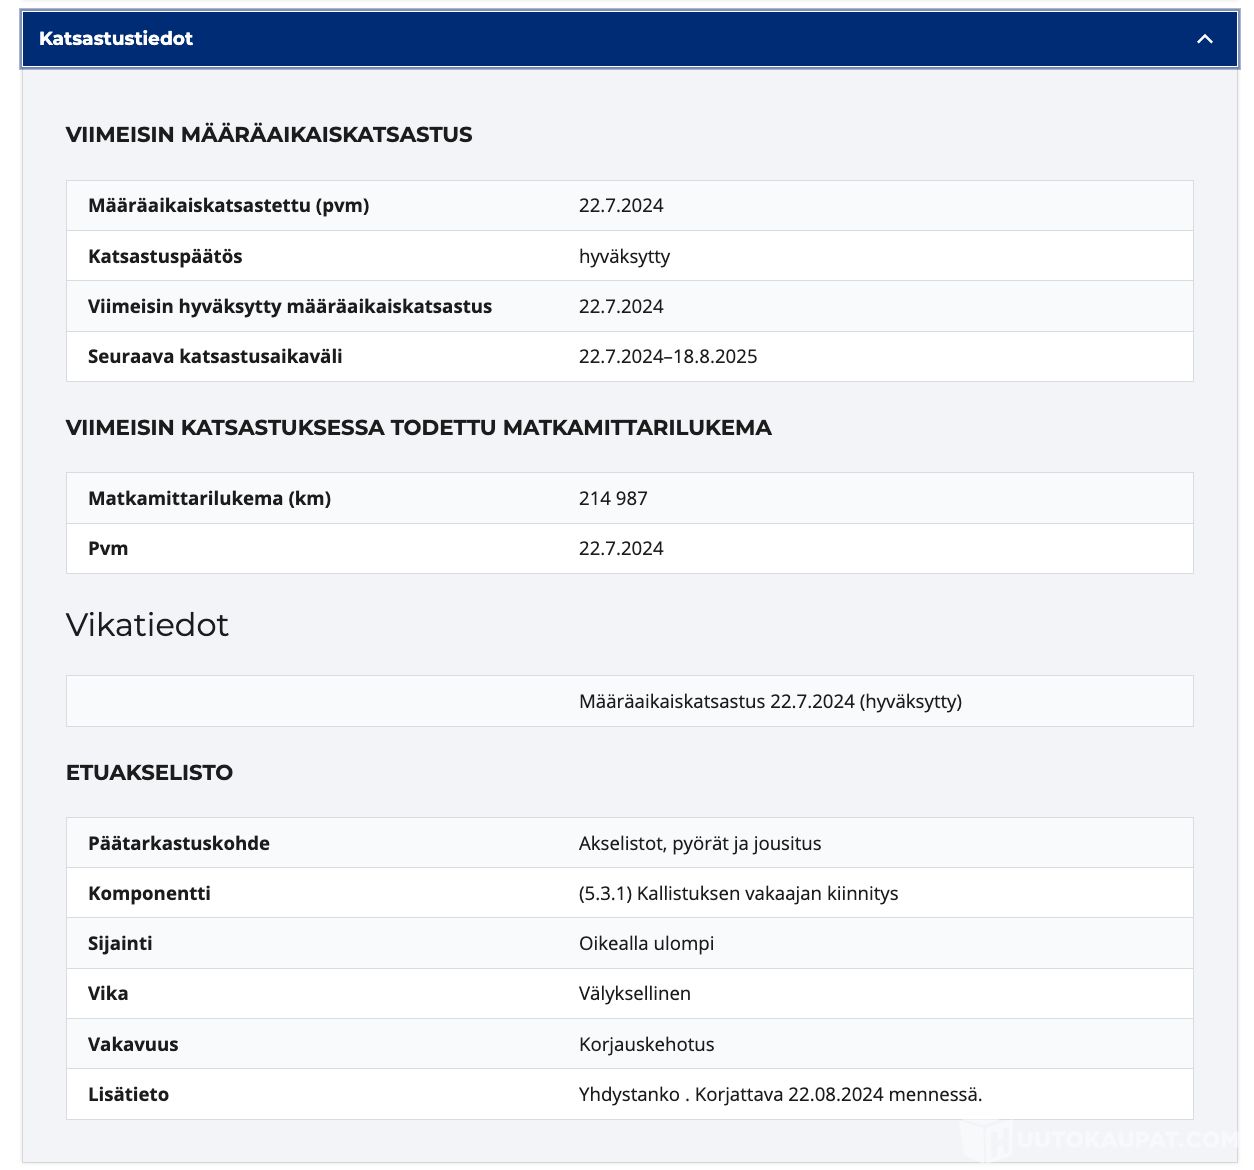1254x1170 pixels.
Task: Select Viimeisin hyväksytty määräaikaiskatsastus date value
Action: [x=621, y=307]
